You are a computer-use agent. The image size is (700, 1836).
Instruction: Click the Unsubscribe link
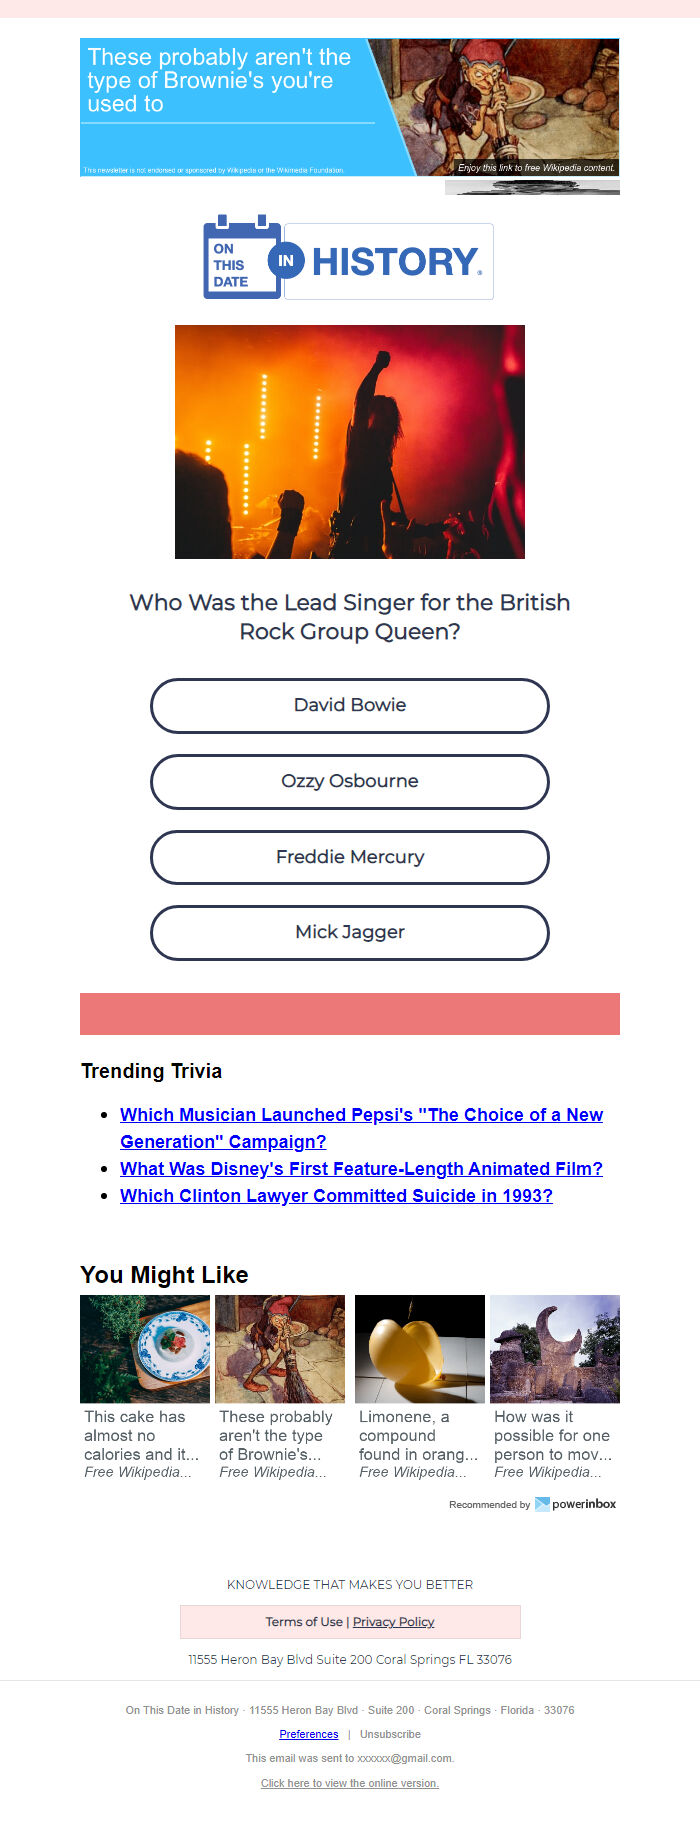point(390,1734)
